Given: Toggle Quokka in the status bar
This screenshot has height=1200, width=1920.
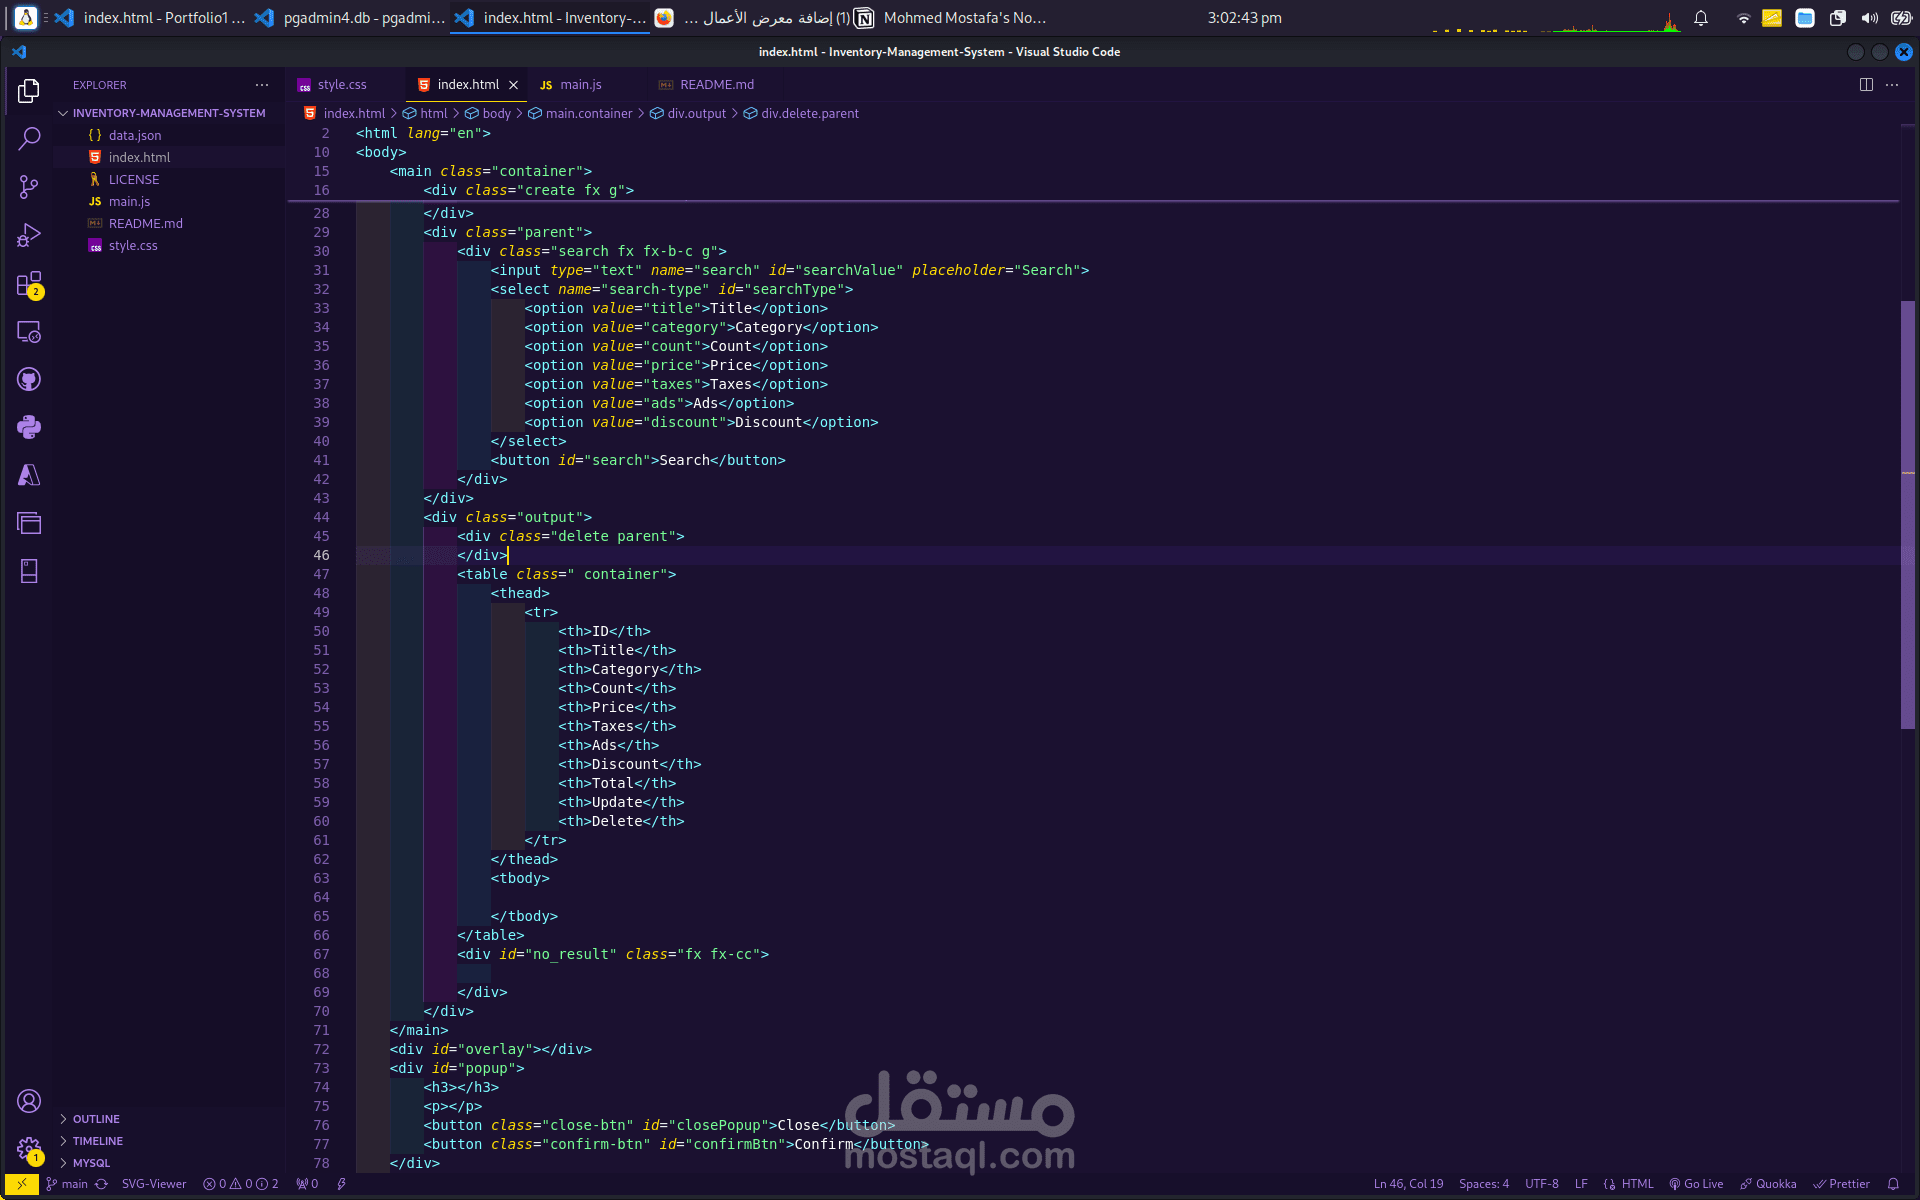Looking at the screenshot, I should tap(1768, 1184).
